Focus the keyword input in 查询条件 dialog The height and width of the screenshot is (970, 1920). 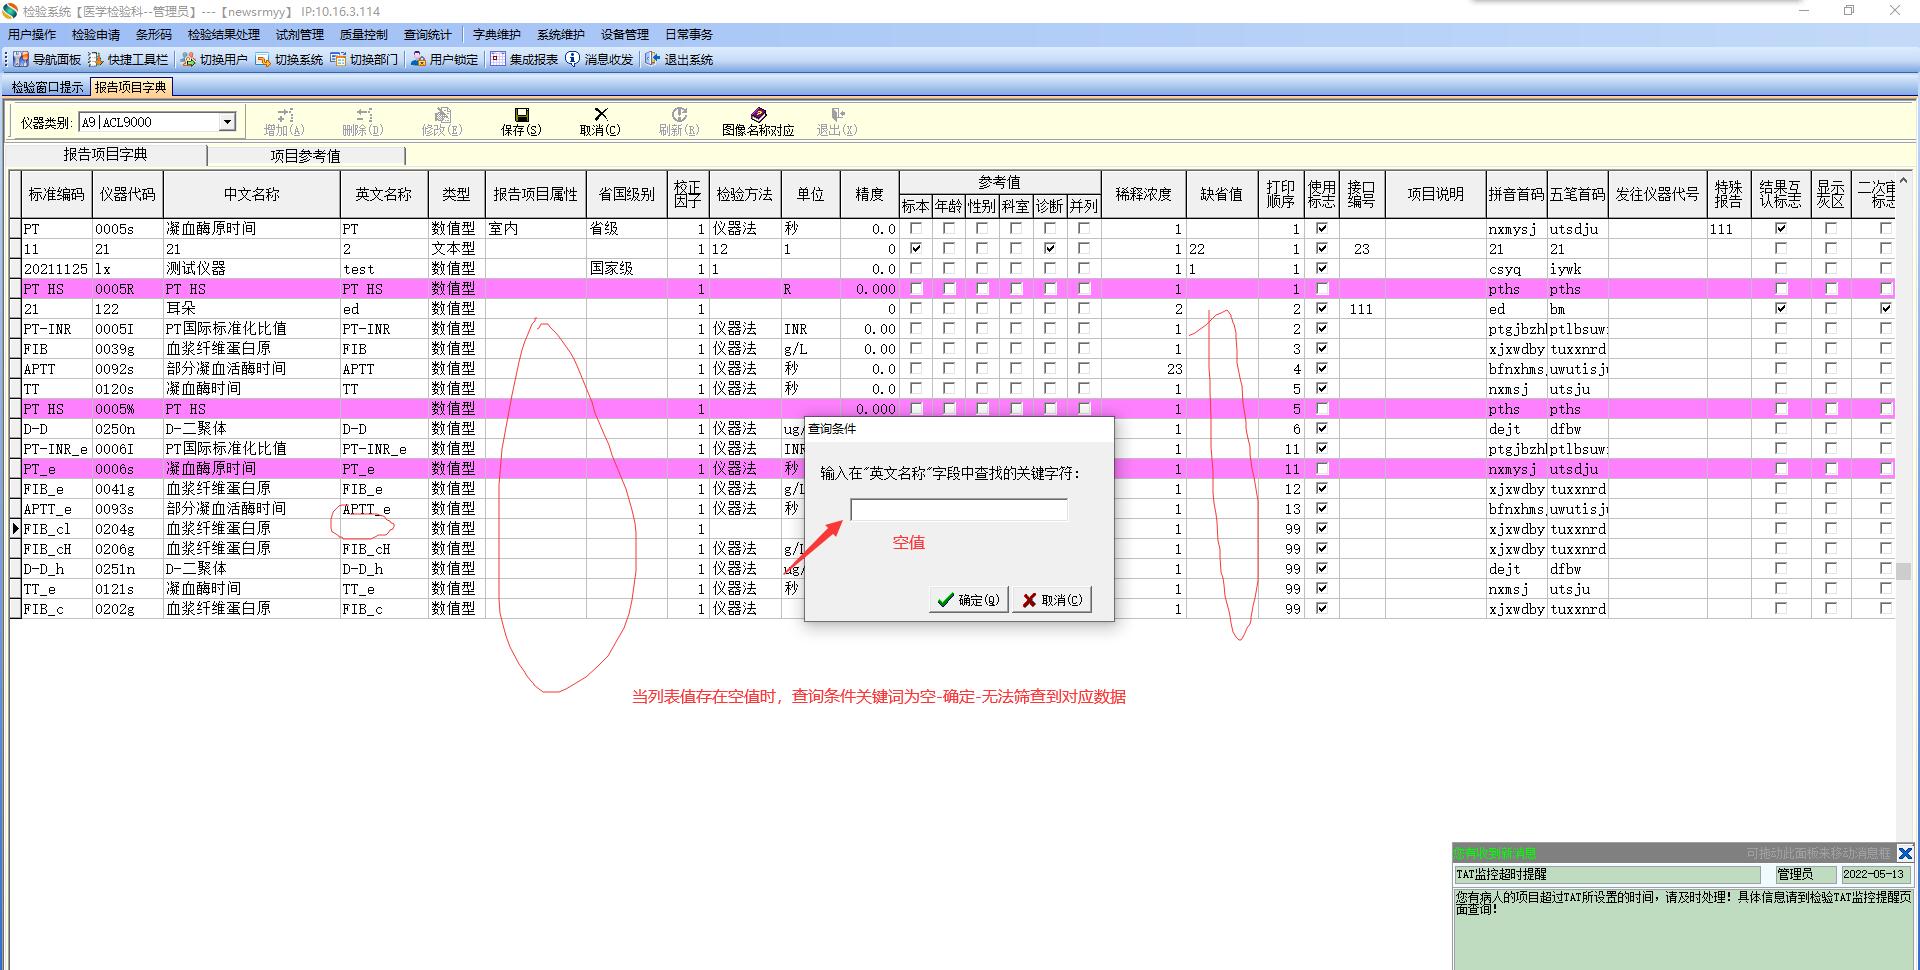tap(959, 510)
